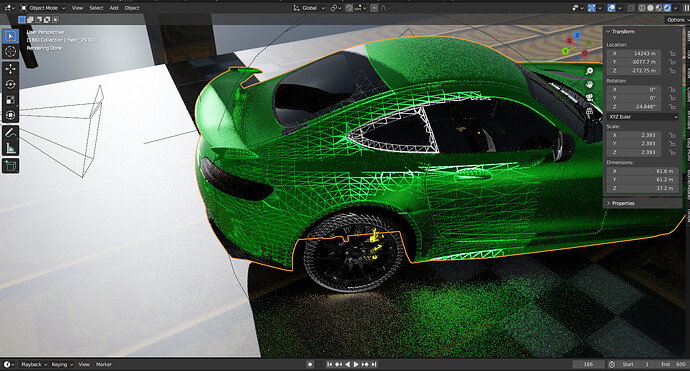Open the Options dropdown

click(676, 20)
